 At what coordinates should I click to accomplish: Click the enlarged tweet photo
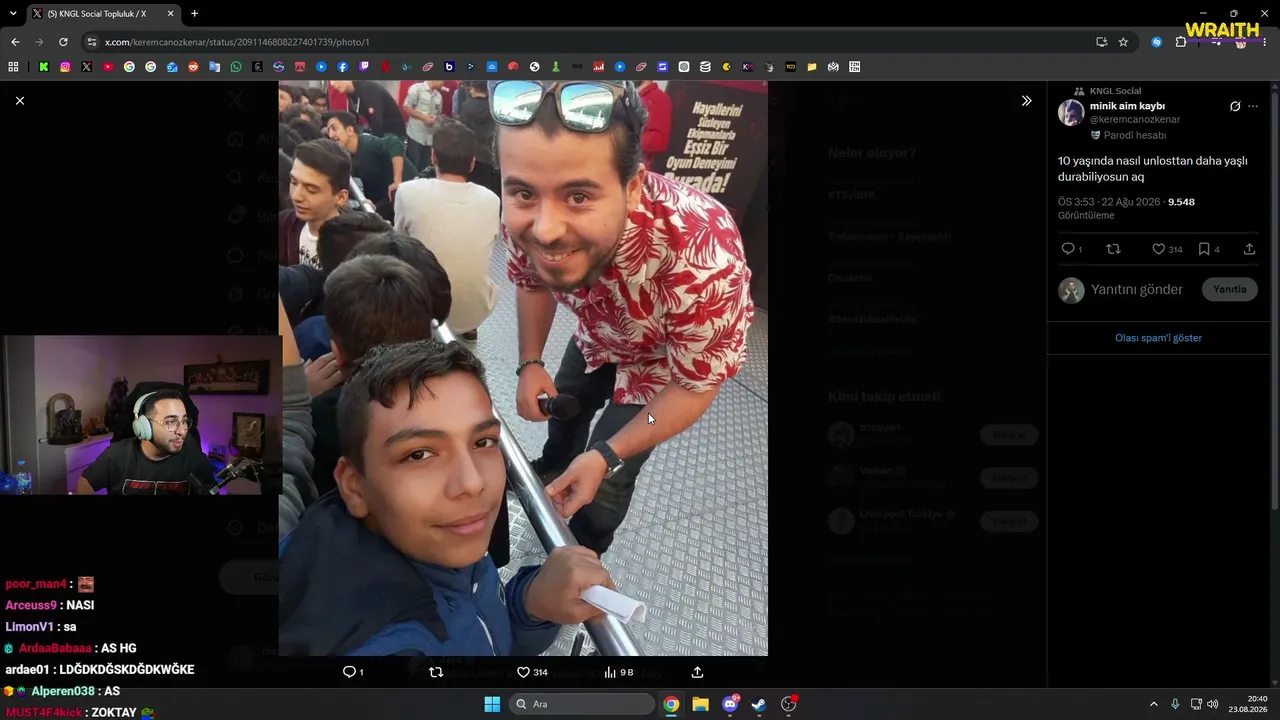[523, 368]
